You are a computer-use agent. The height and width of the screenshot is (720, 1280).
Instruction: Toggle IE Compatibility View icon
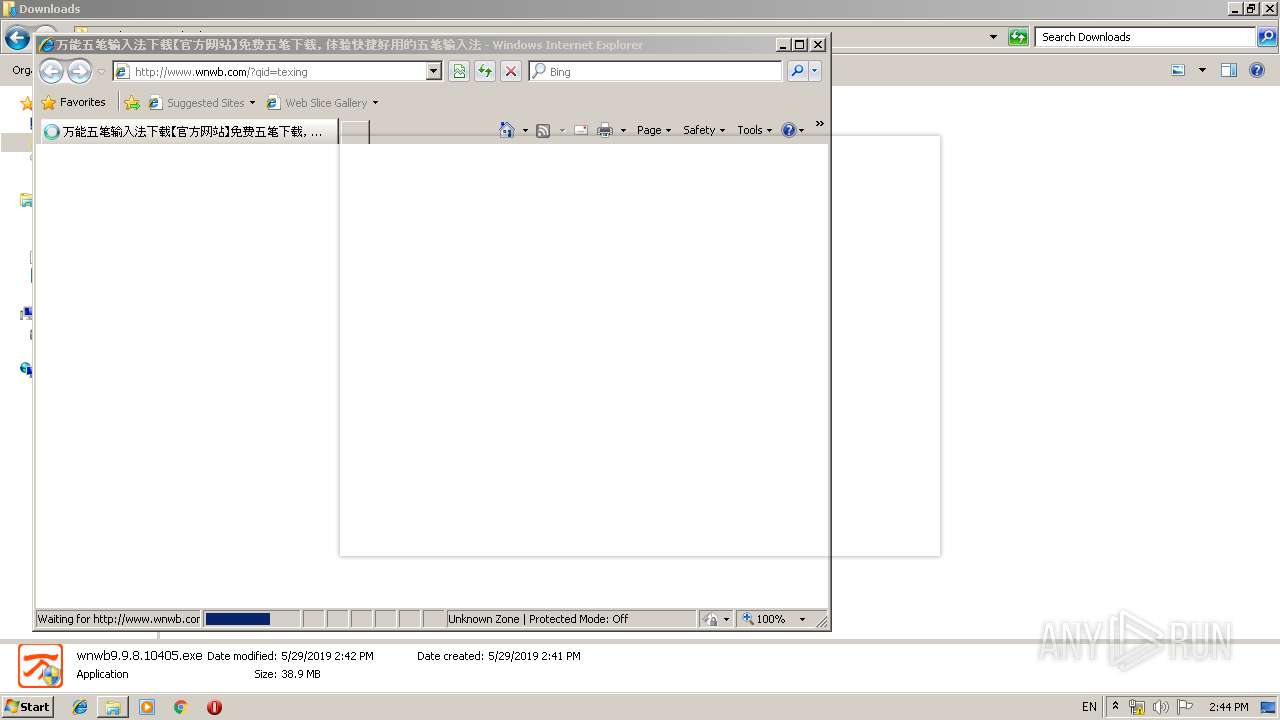459,71
